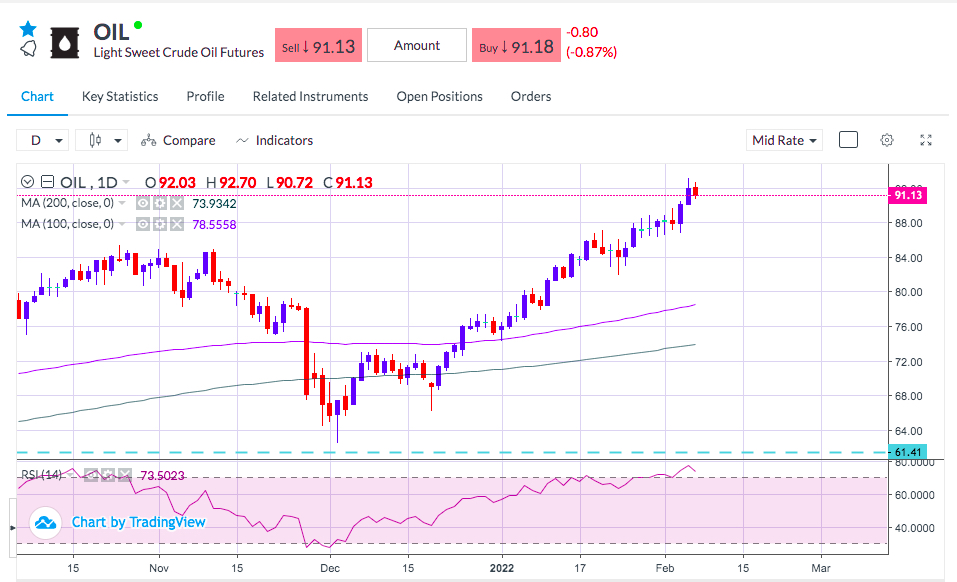This screenshot has width=957, height=582.
Task: Click the MA 100 value 78.5558
Action: coord(214,225)
